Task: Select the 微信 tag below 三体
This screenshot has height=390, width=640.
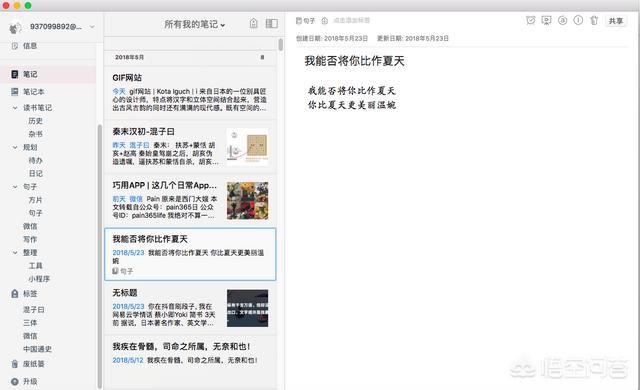Action: click(x=30, y=336)
